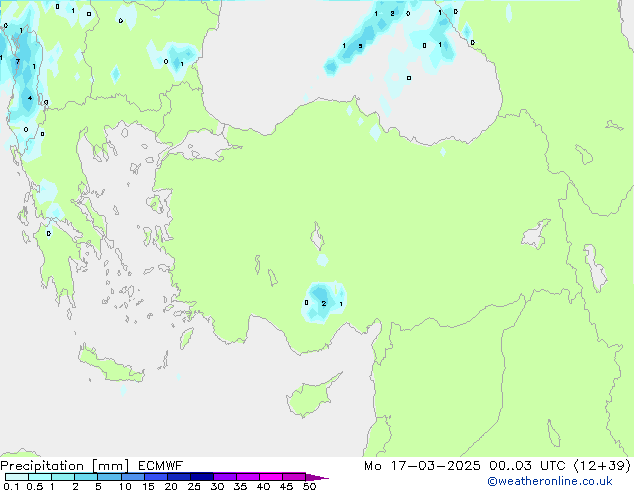Click the 0.1–0.5 mm legend color swatch
The width and height of the screenshot is (634, 490).
point(17,477)
